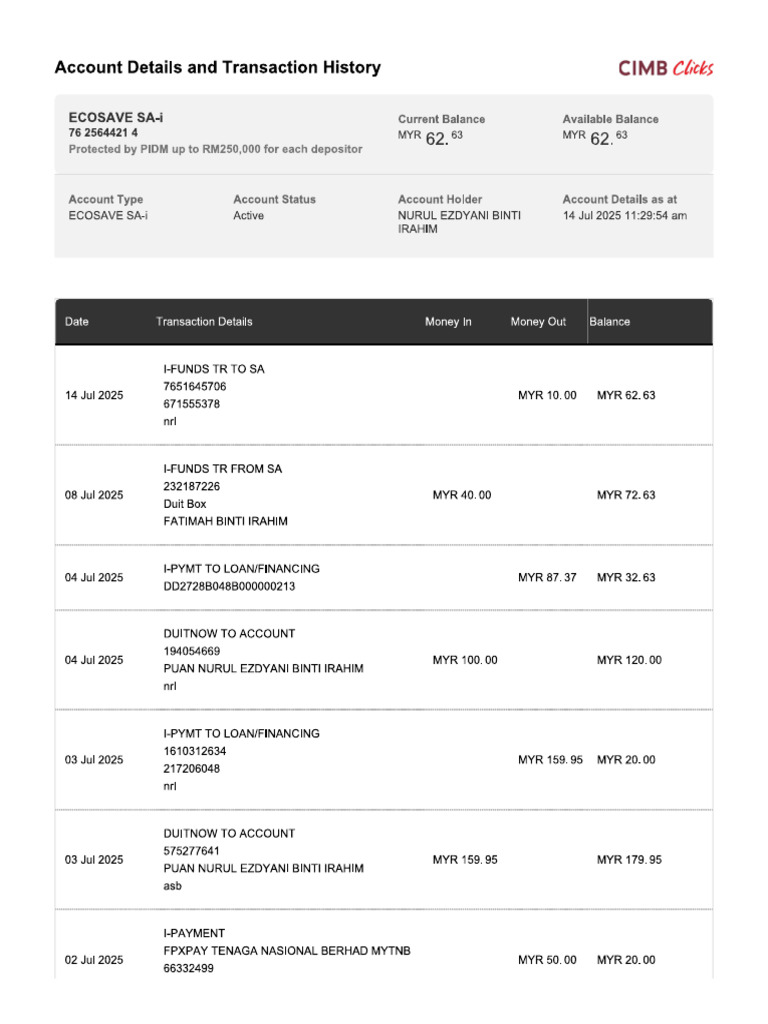Select the Transaction Details column header

[x=204, y=321]
